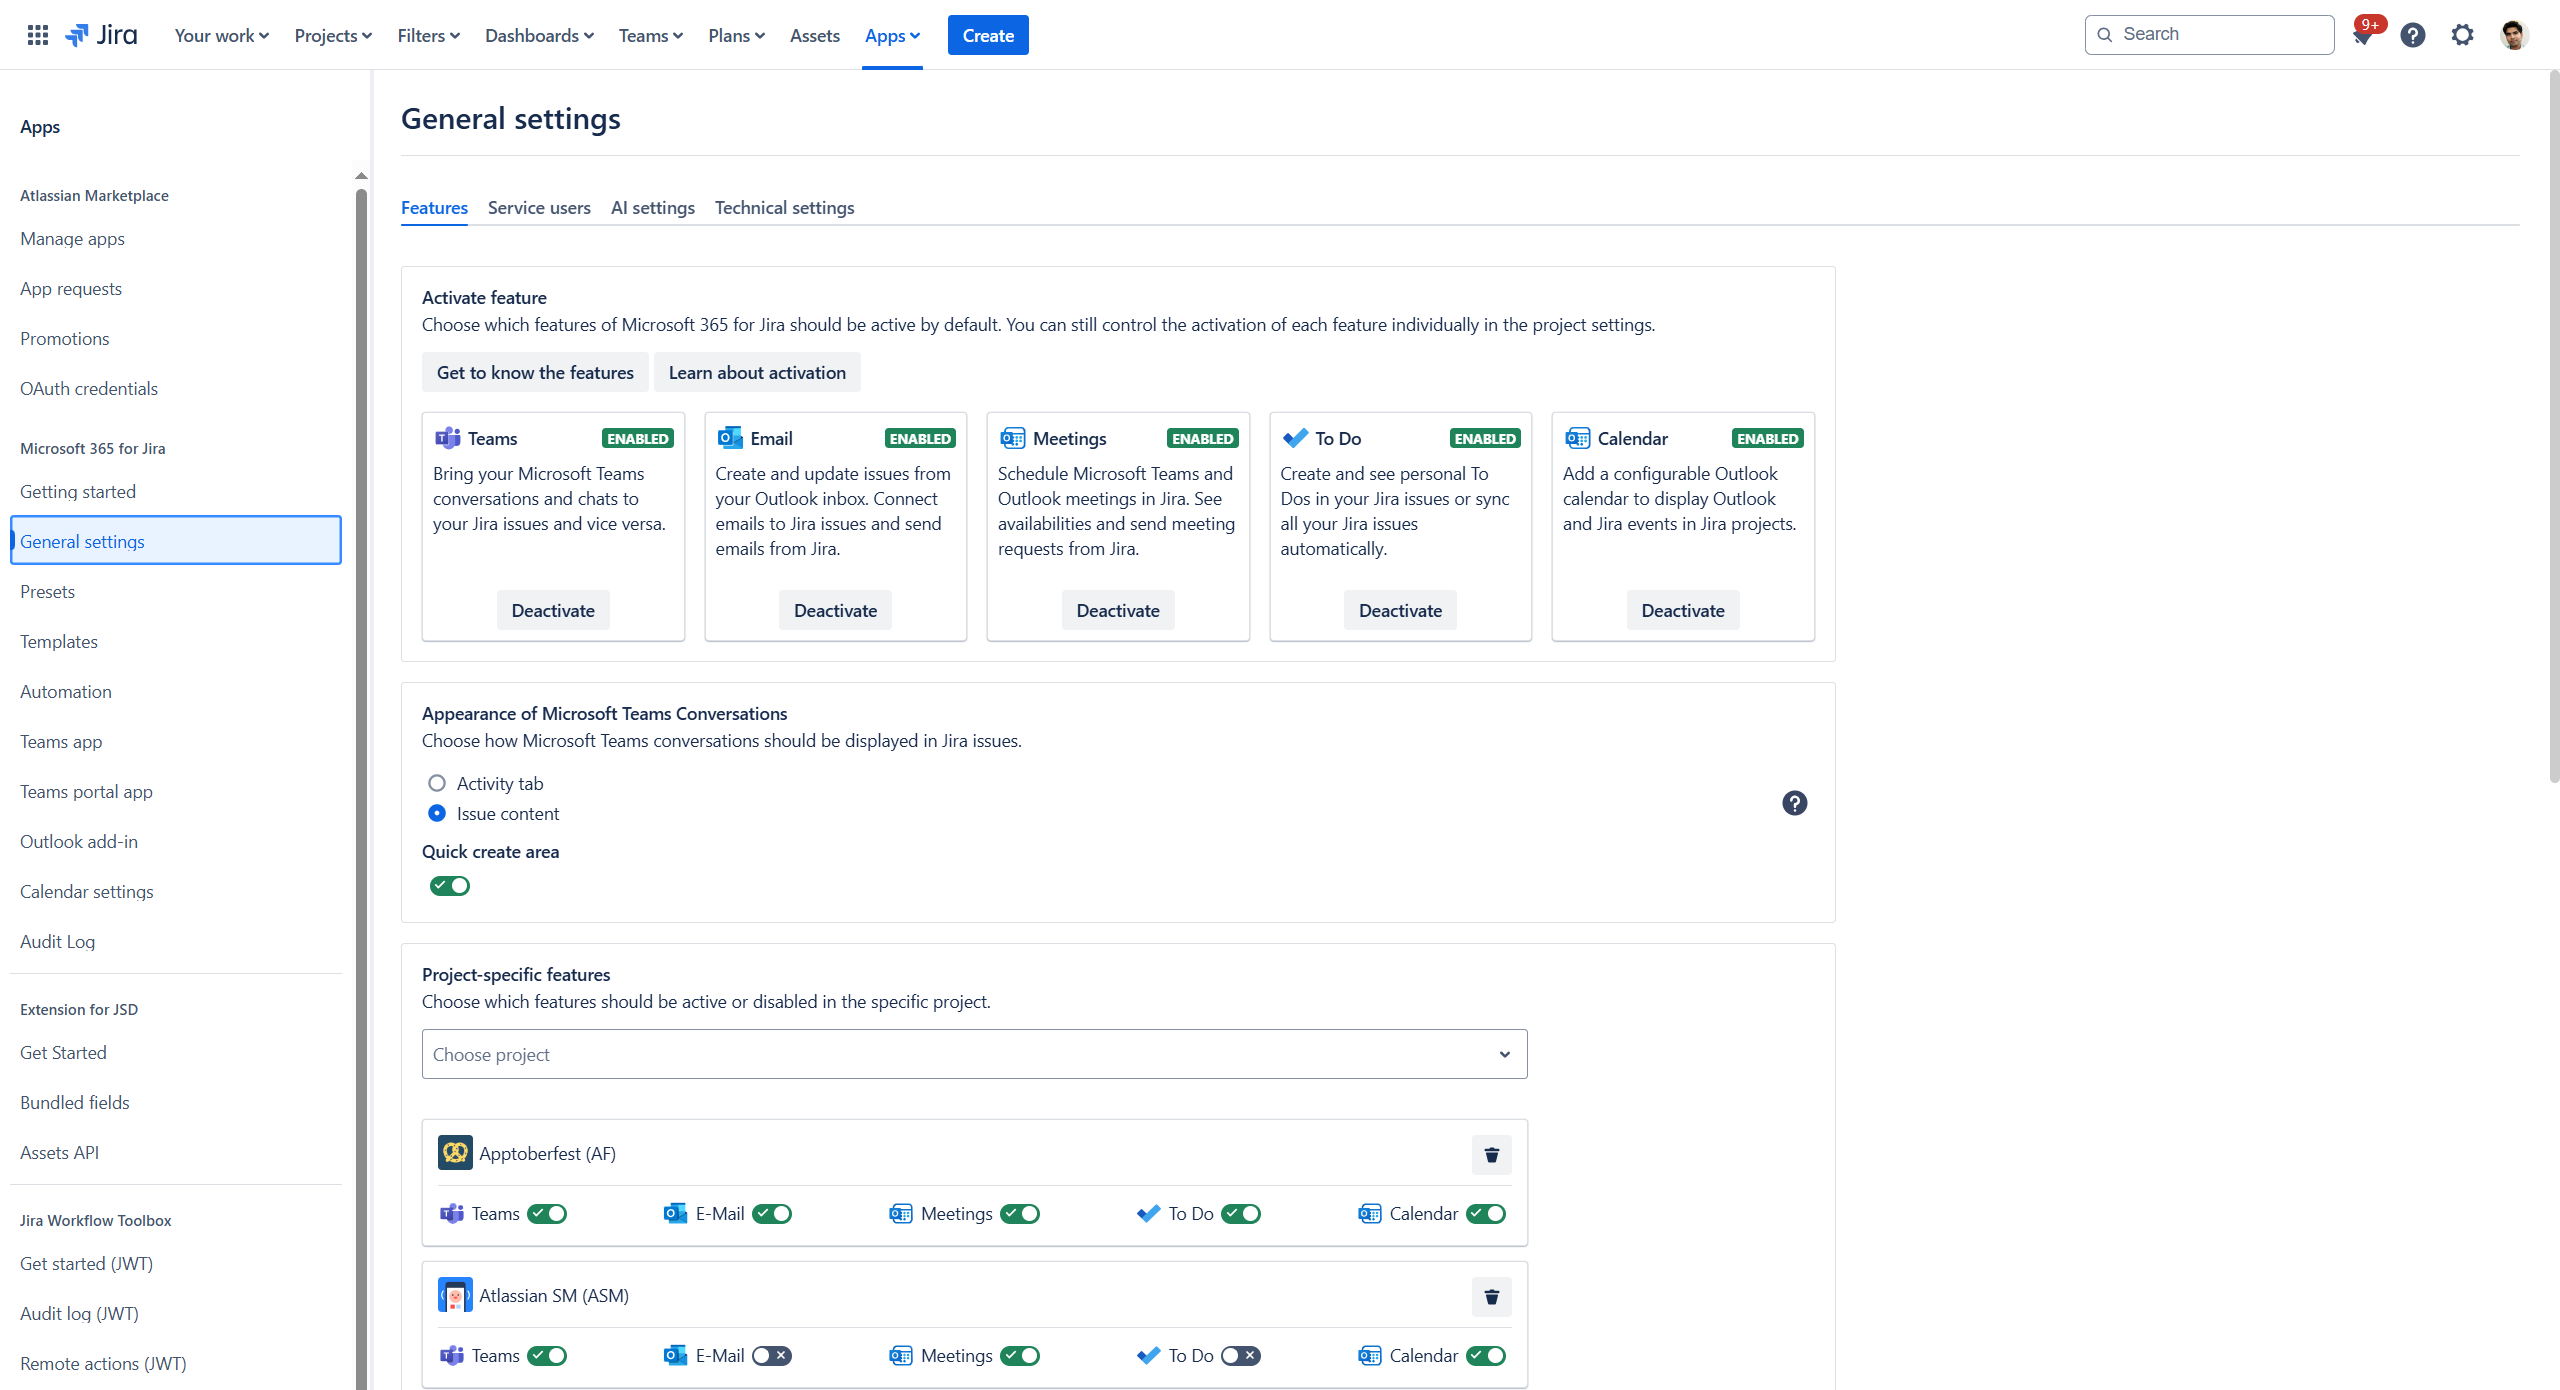Viewport: 2560px width, 1390px height.
Task: Click the Create button
Action: tap(988, 36)
